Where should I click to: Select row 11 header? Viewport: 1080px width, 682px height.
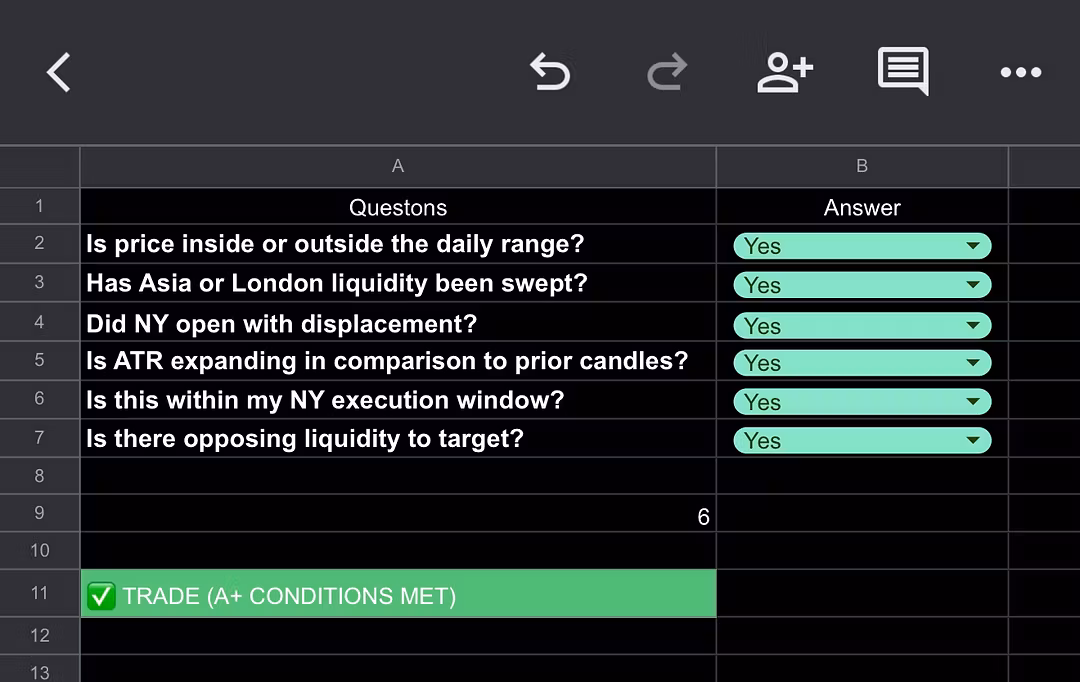[x=39, y=593]
